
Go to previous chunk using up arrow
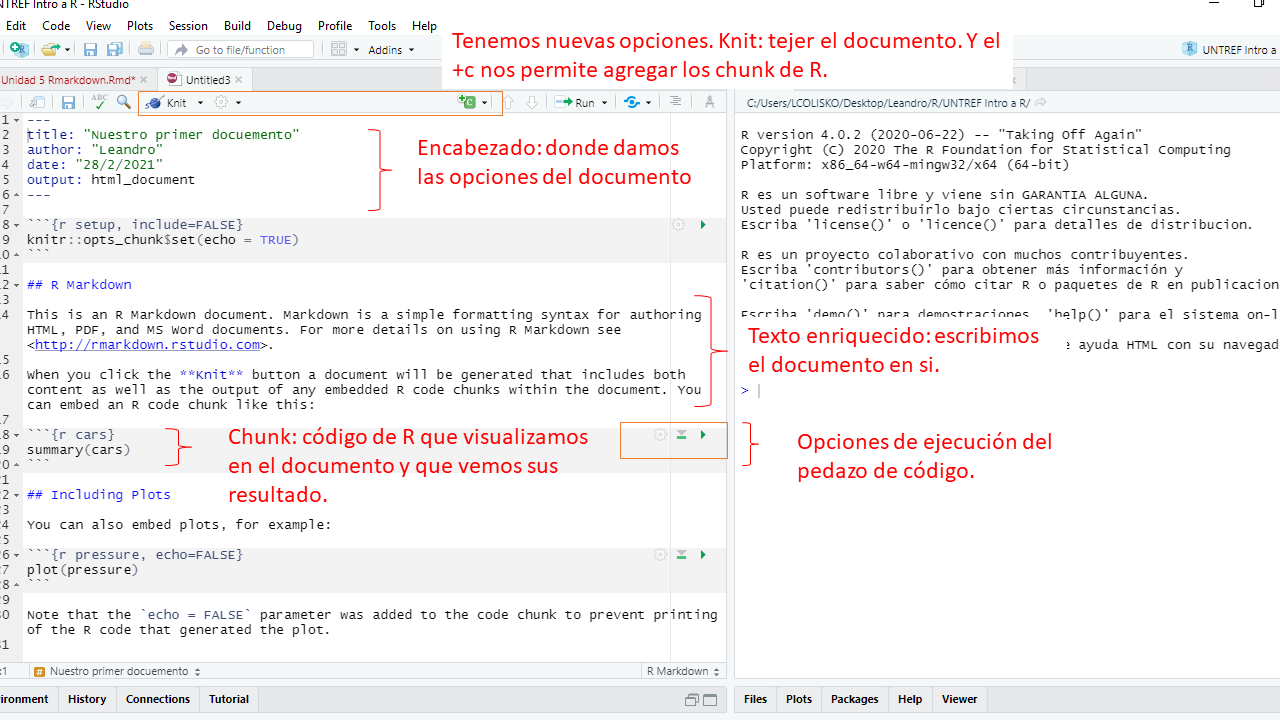[x=509, y=102]
